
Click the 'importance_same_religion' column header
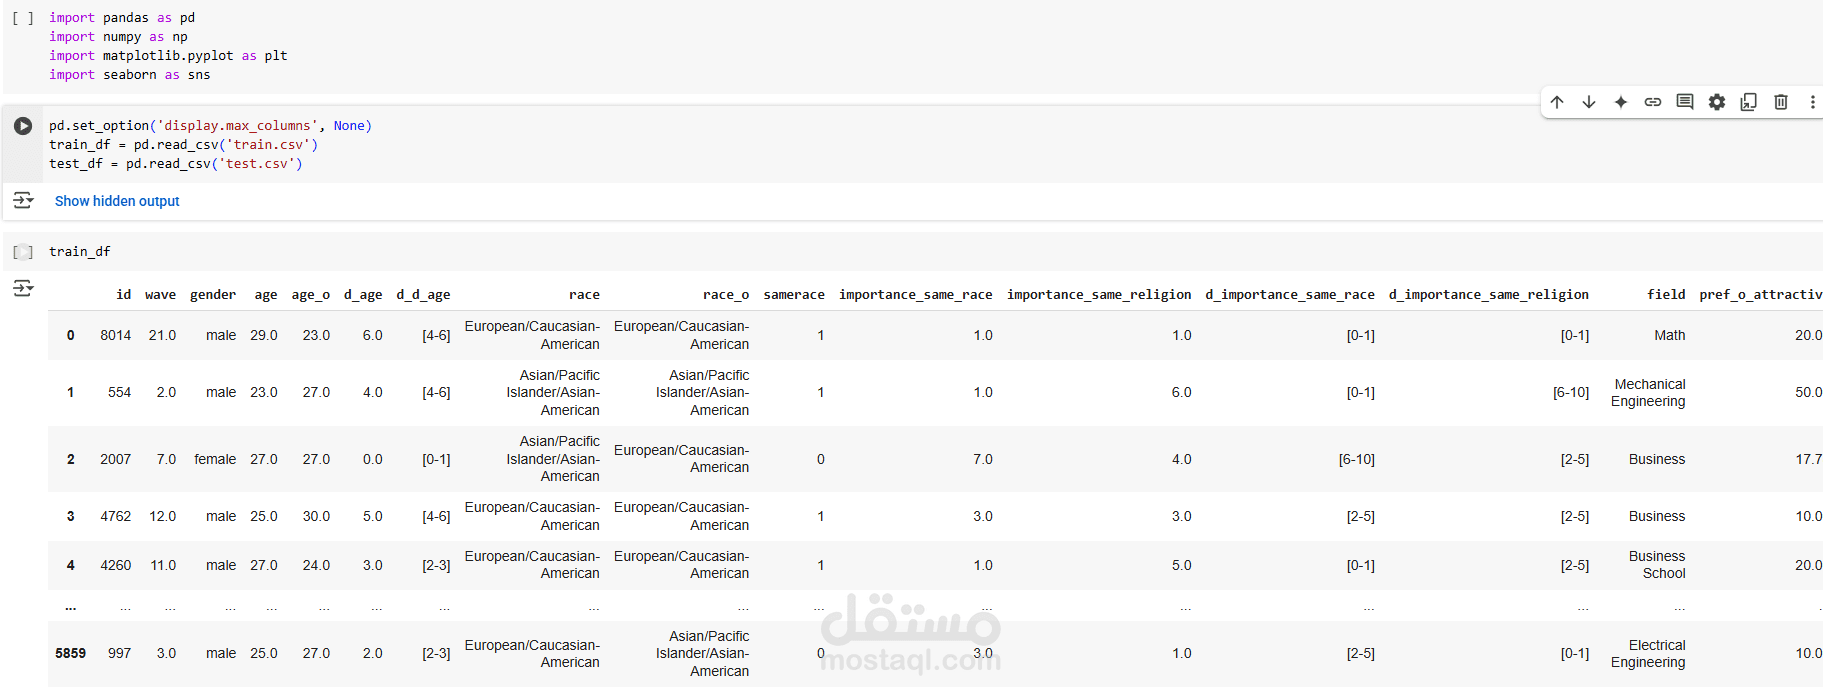pos(1099,295)
